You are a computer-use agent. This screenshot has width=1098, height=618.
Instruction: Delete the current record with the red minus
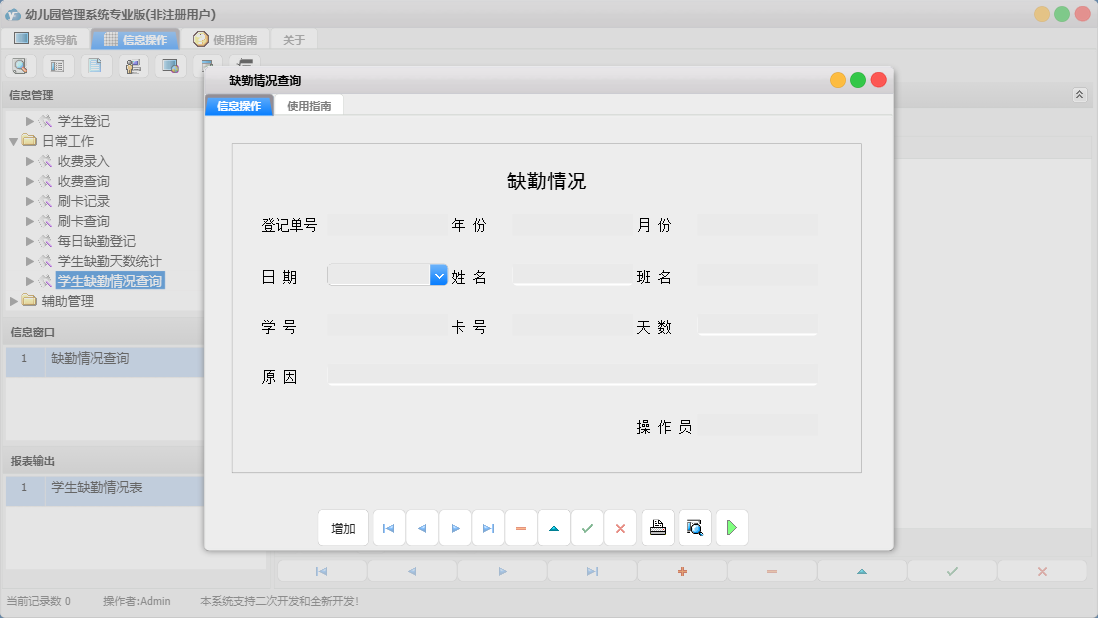pos(520,527)
